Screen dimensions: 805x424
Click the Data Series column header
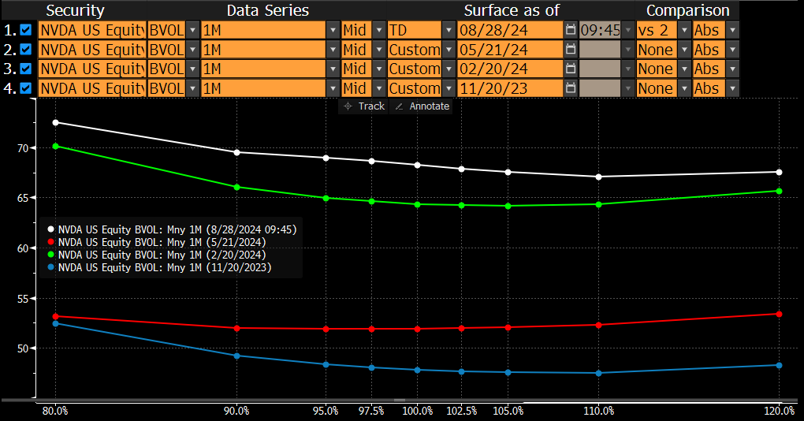267,10
